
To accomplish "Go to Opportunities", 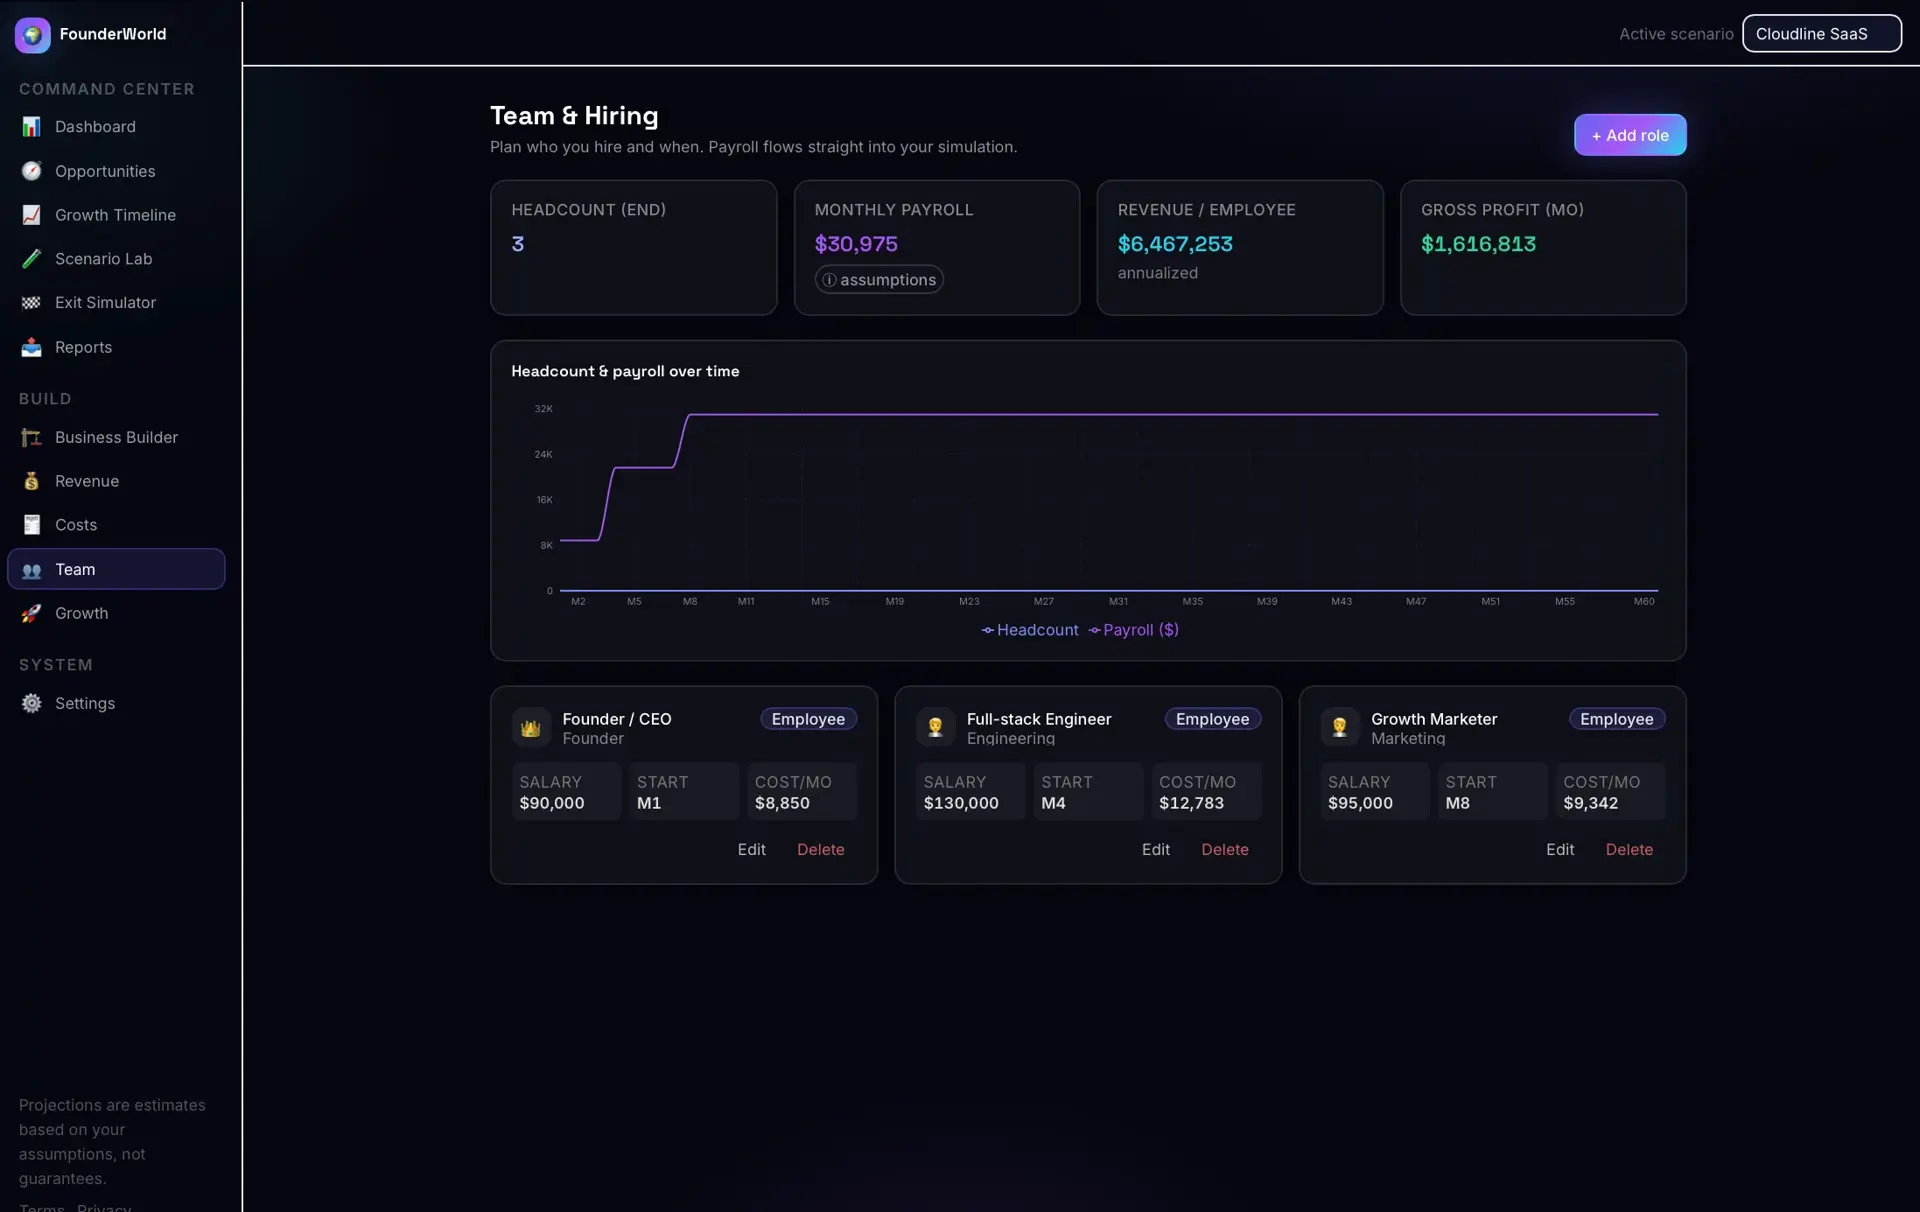I will point(116,171).
